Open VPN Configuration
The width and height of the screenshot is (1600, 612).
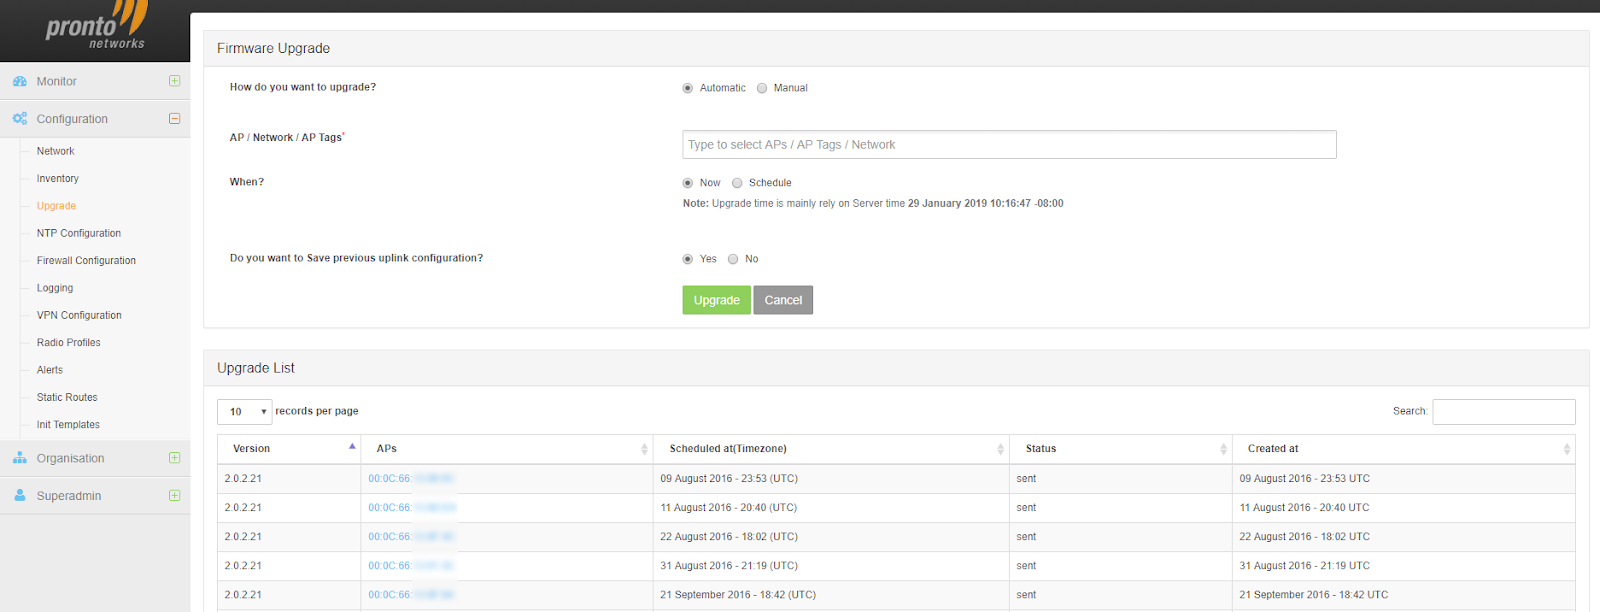tap(79, 315)
